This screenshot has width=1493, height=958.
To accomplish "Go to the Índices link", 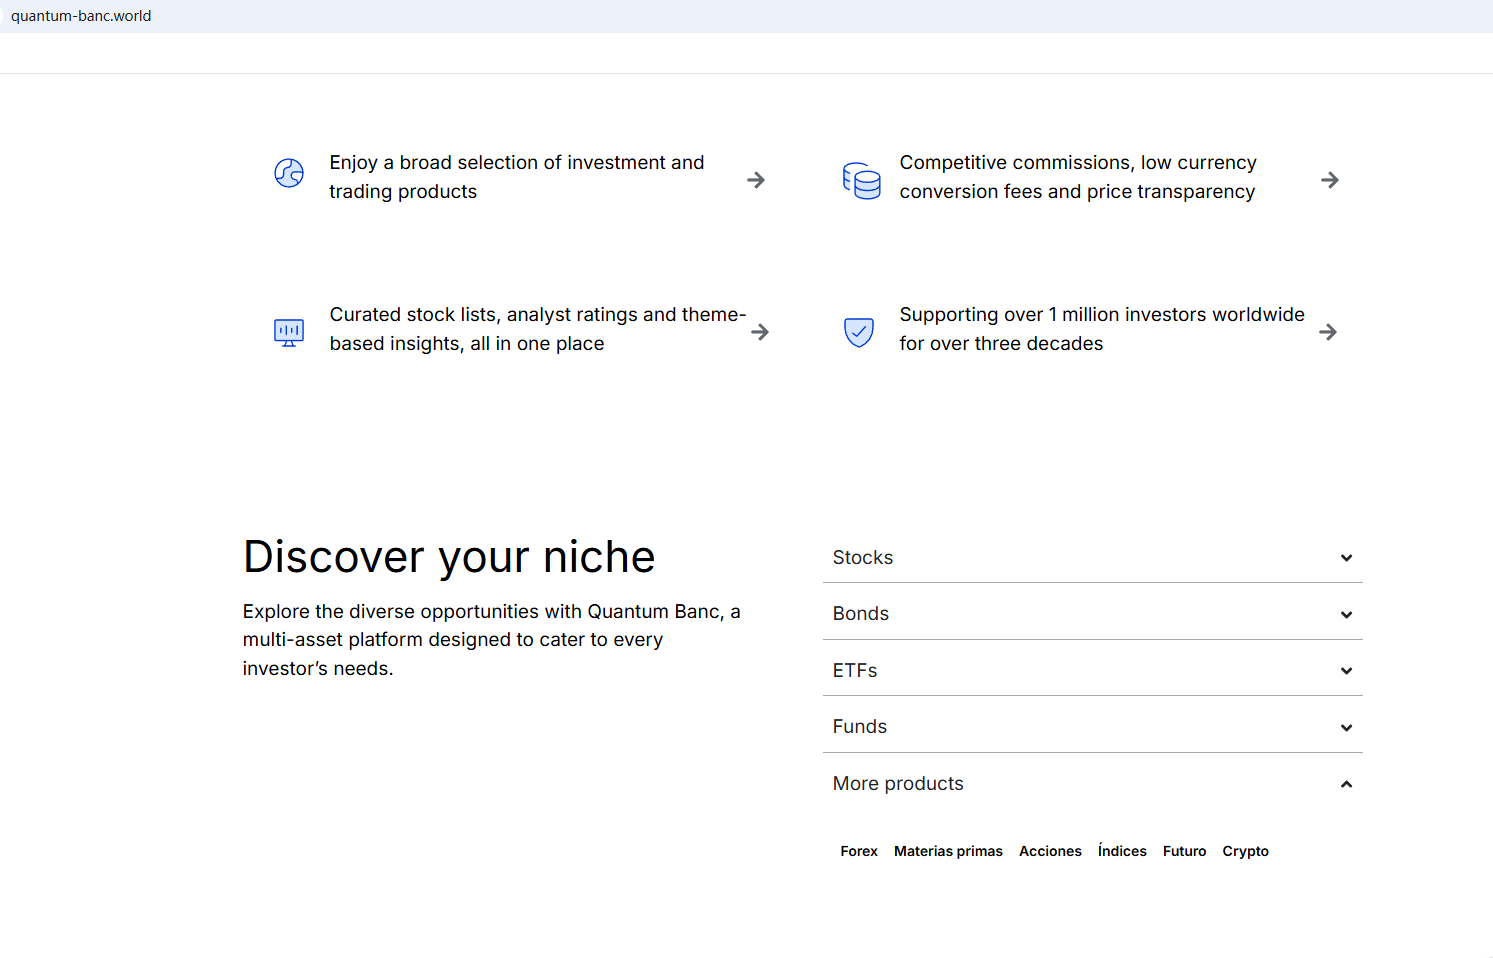I will point(1122,851).
